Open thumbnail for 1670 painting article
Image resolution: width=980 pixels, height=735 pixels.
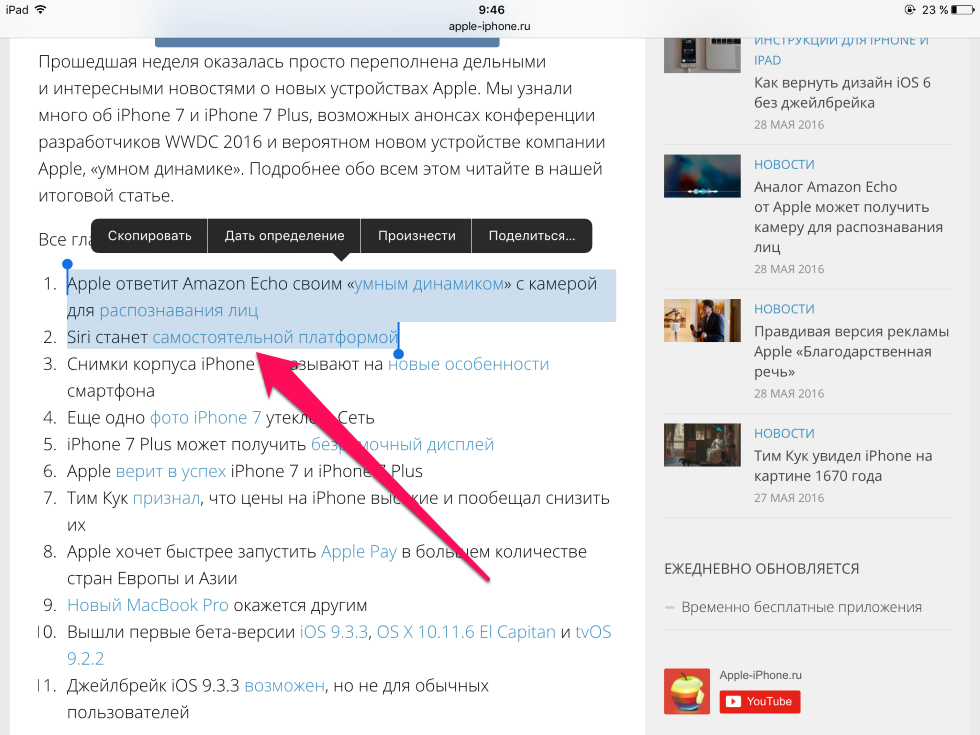pyautogui.click(x=702, y=445)
